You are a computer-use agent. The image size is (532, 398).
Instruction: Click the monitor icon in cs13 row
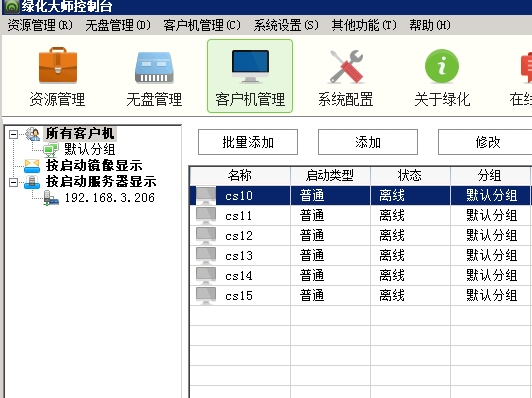tap(206, 255)
